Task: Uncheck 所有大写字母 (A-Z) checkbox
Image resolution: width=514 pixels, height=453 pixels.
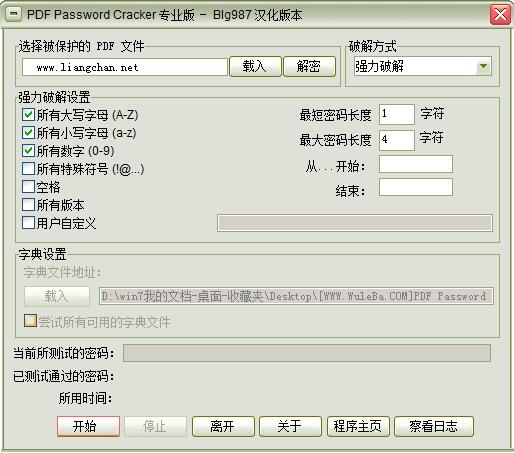Action: coord(28,115)
